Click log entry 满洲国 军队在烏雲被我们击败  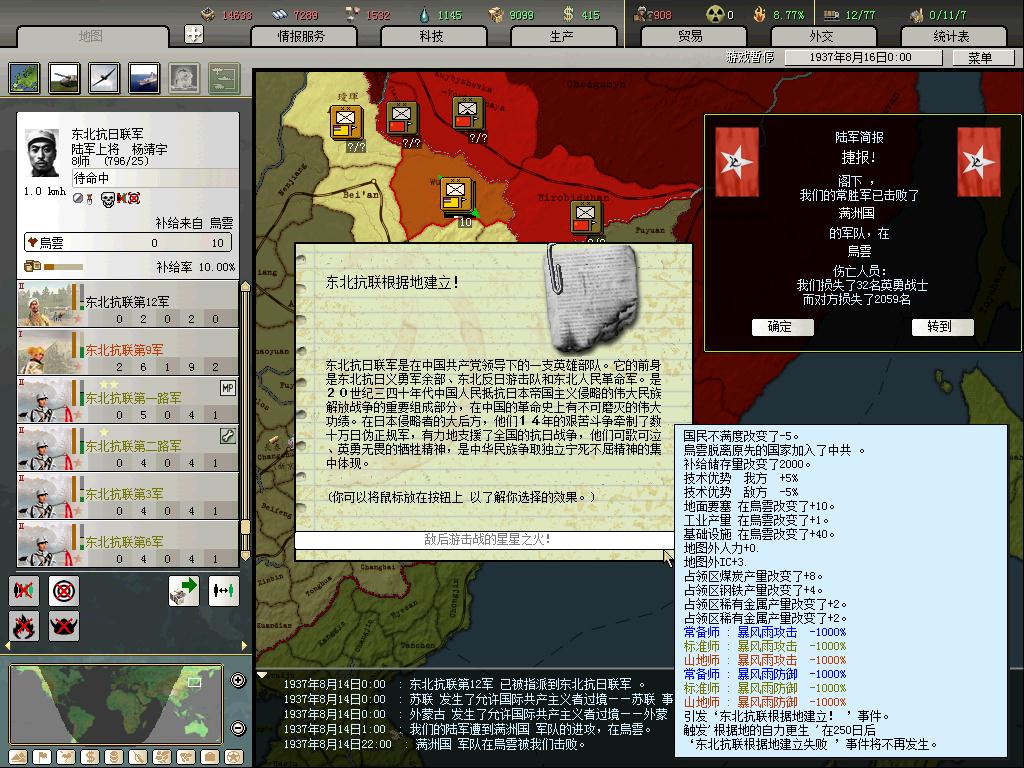coord(500,744)
